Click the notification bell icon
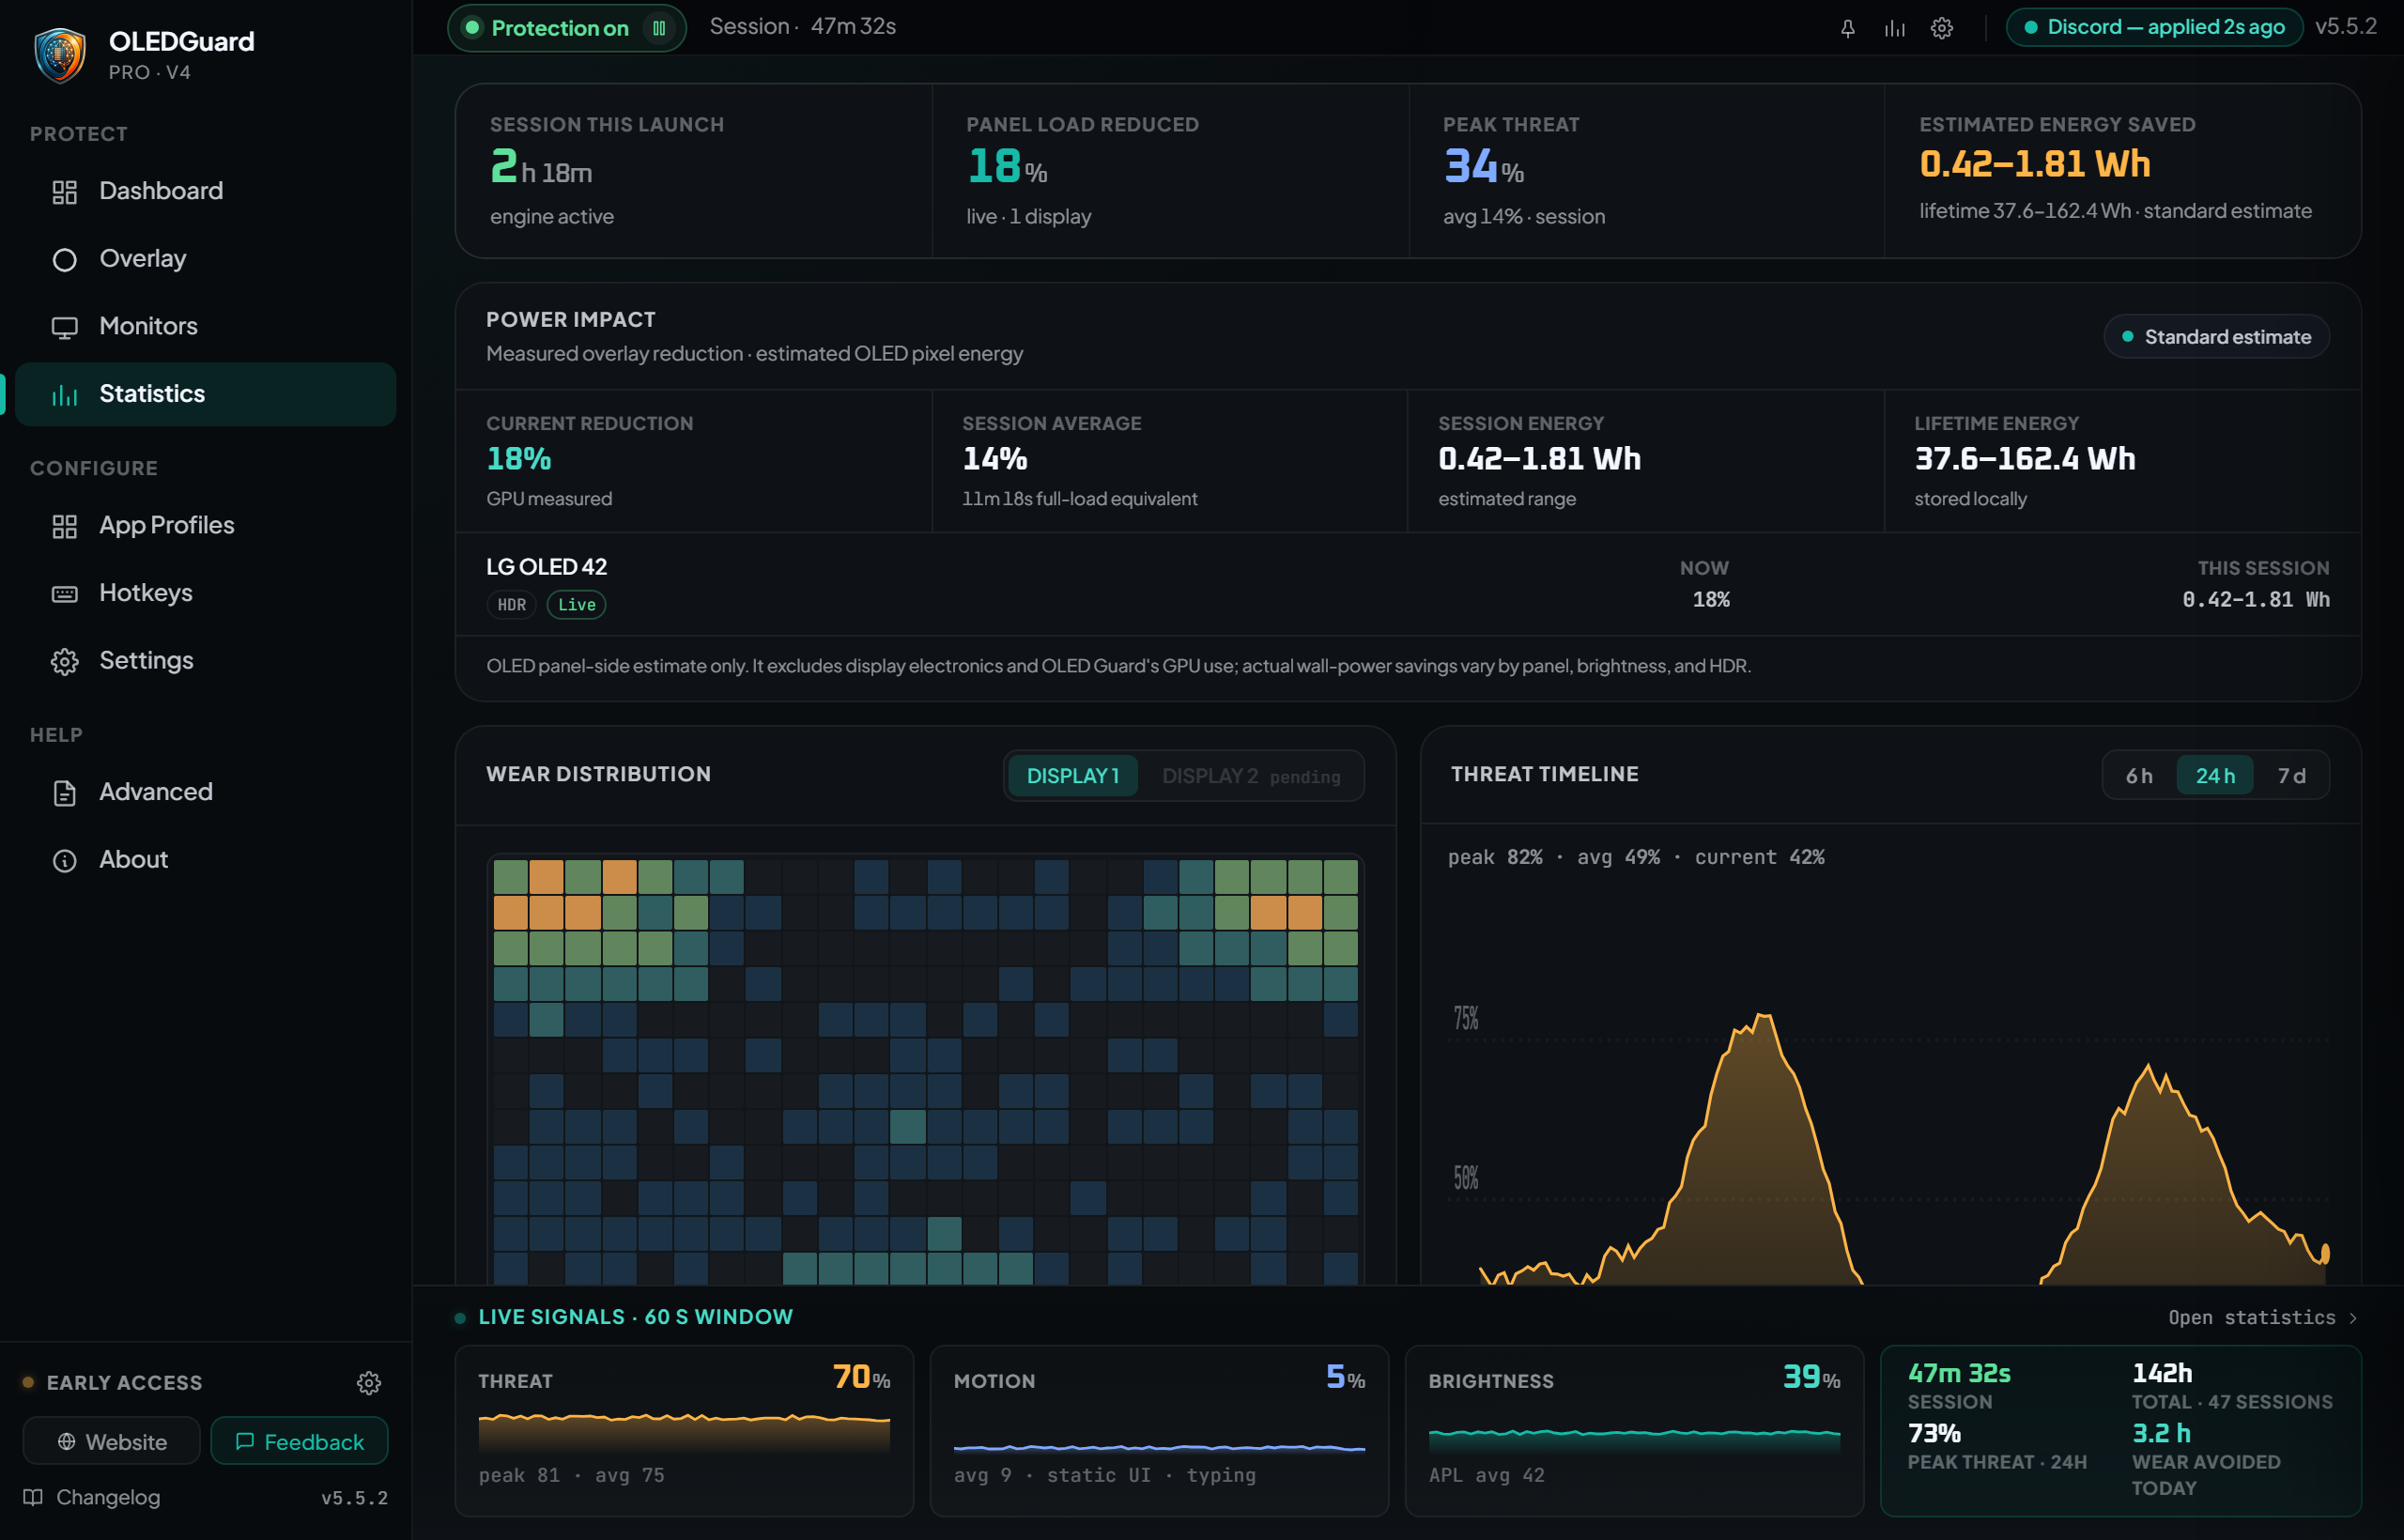The width and height of the screenshot is (2404, 1540). tap(1847, 28)
